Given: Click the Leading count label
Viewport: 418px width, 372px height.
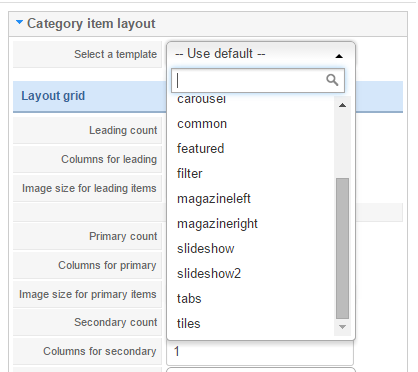Looking at the screenshot, I should pyautogui.click(x=123, y=130).
